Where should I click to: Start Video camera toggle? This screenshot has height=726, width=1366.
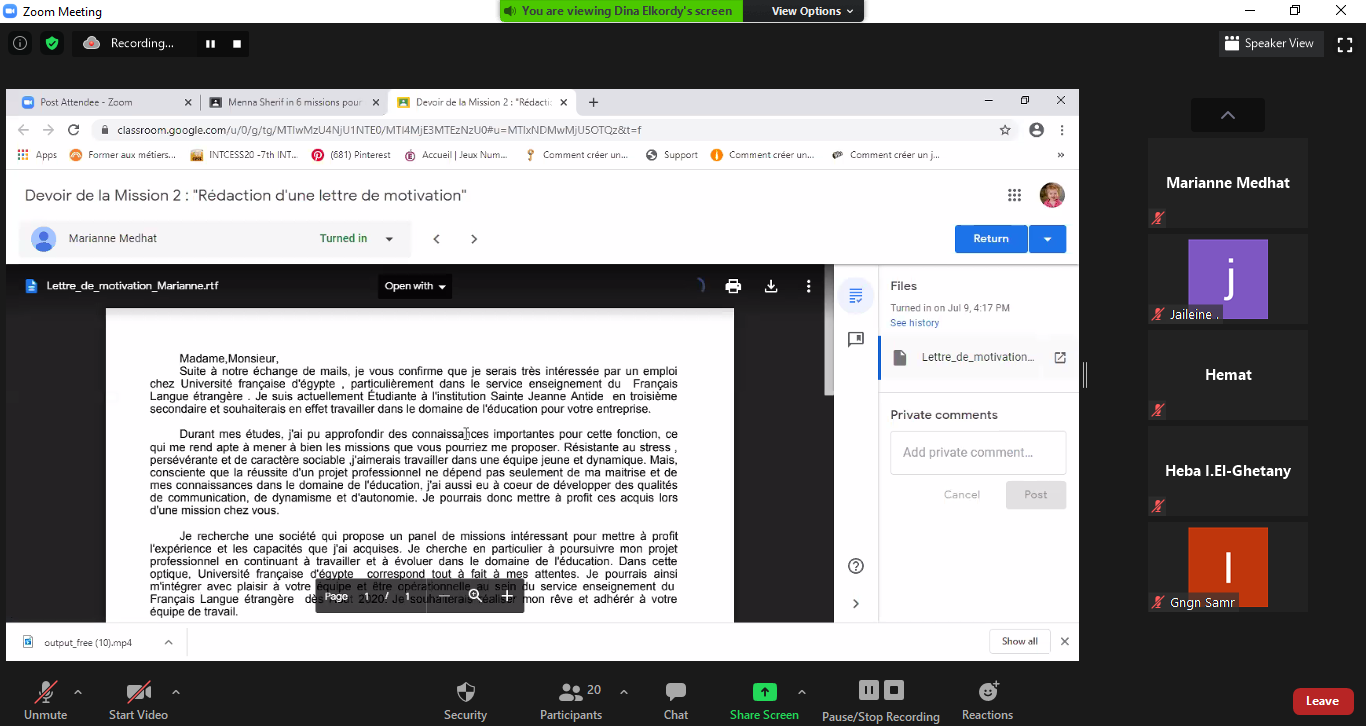coord(138,692)
